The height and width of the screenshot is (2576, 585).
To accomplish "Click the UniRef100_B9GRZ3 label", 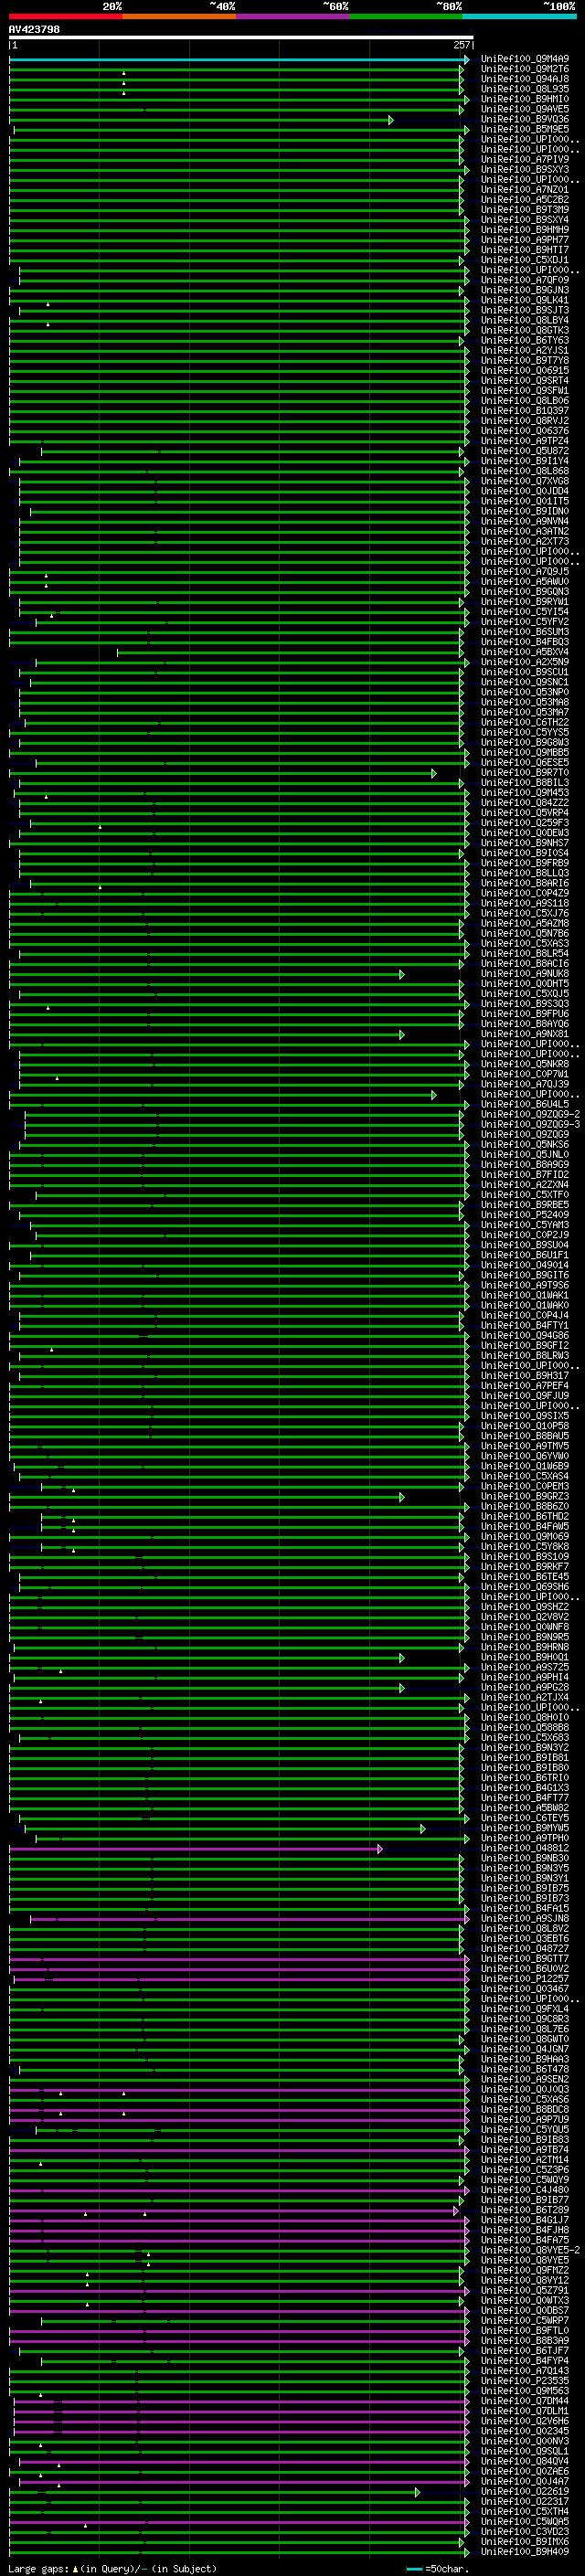I will pyautogui.click(x=525, y=1496).
